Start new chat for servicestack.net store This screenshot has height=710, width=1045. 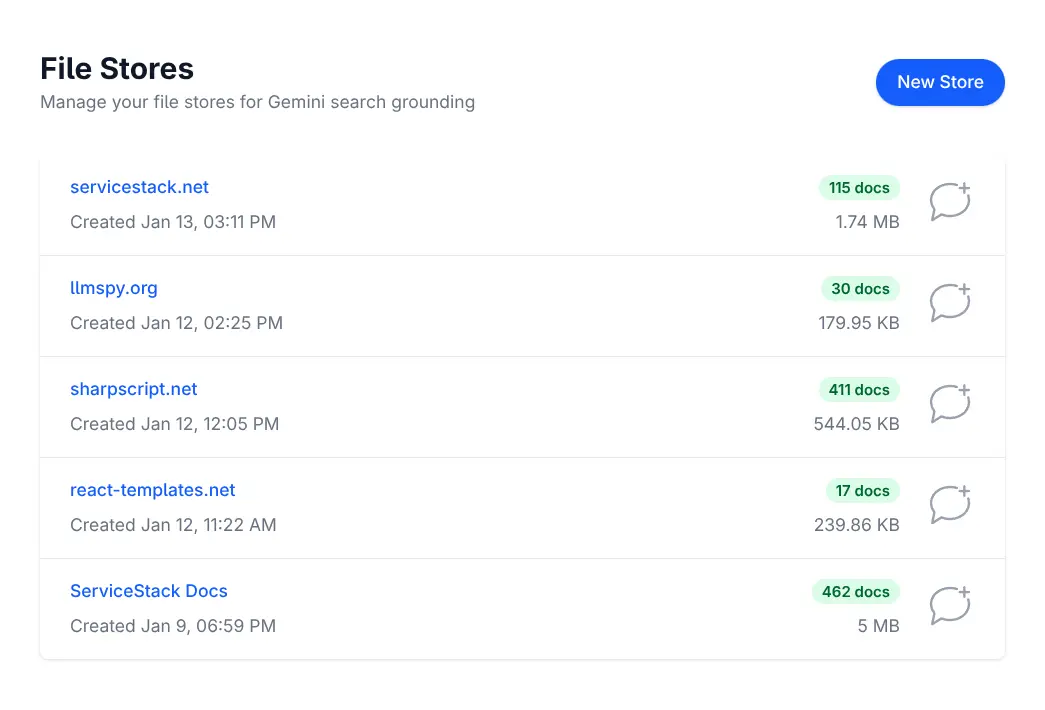pos(950,201)
